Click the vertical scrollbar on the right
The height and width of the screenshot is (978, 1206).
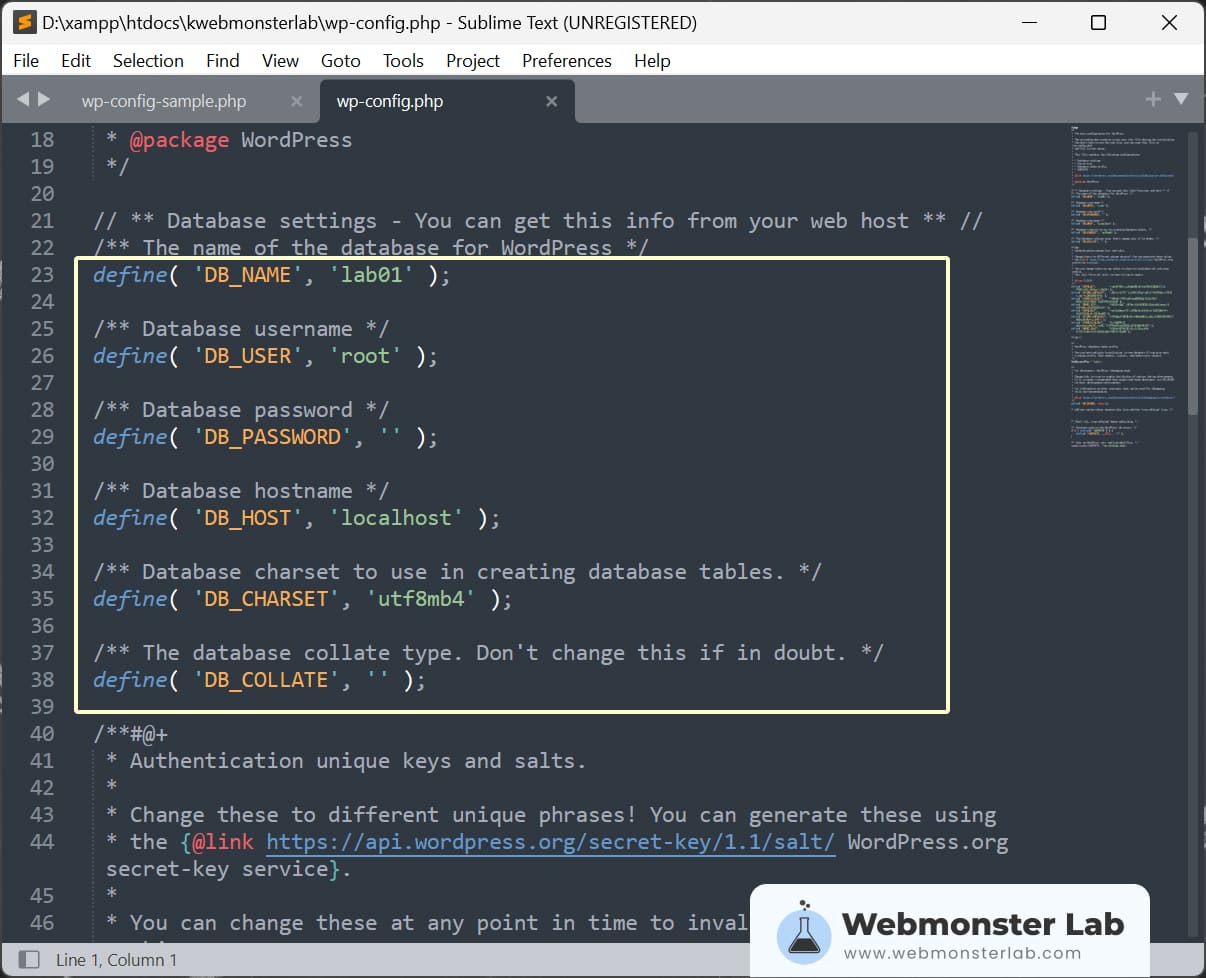tap(1191, 300)
